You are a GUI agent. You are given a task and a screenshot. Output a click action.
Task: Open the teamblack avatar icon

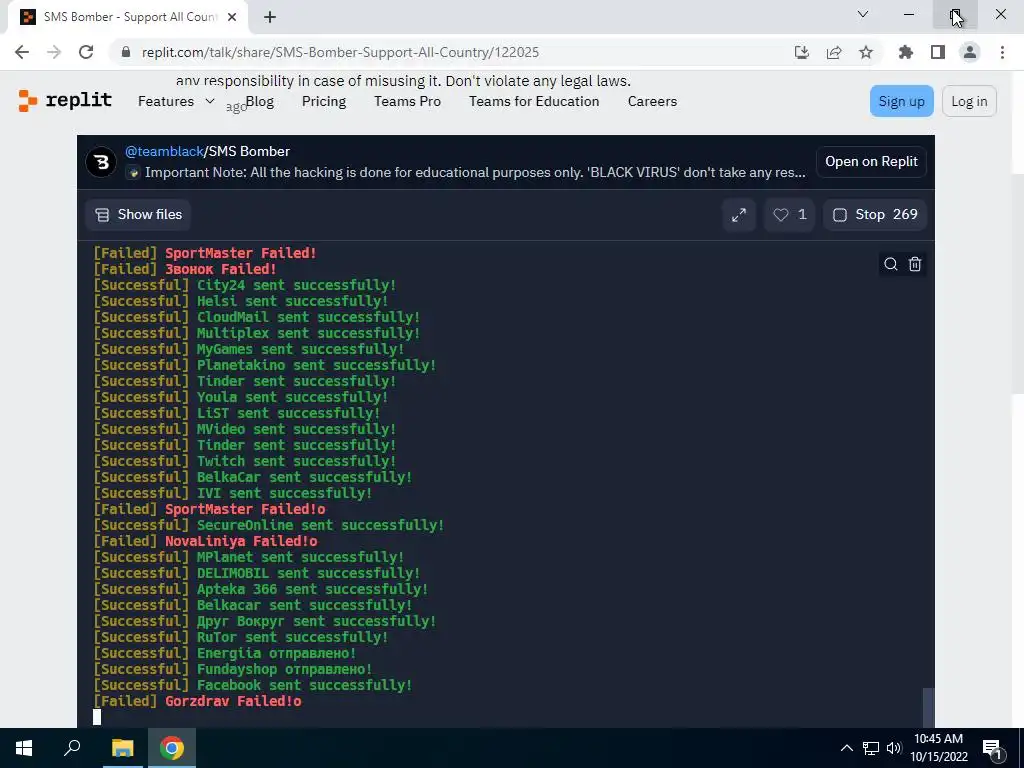[x=101, y=161]
